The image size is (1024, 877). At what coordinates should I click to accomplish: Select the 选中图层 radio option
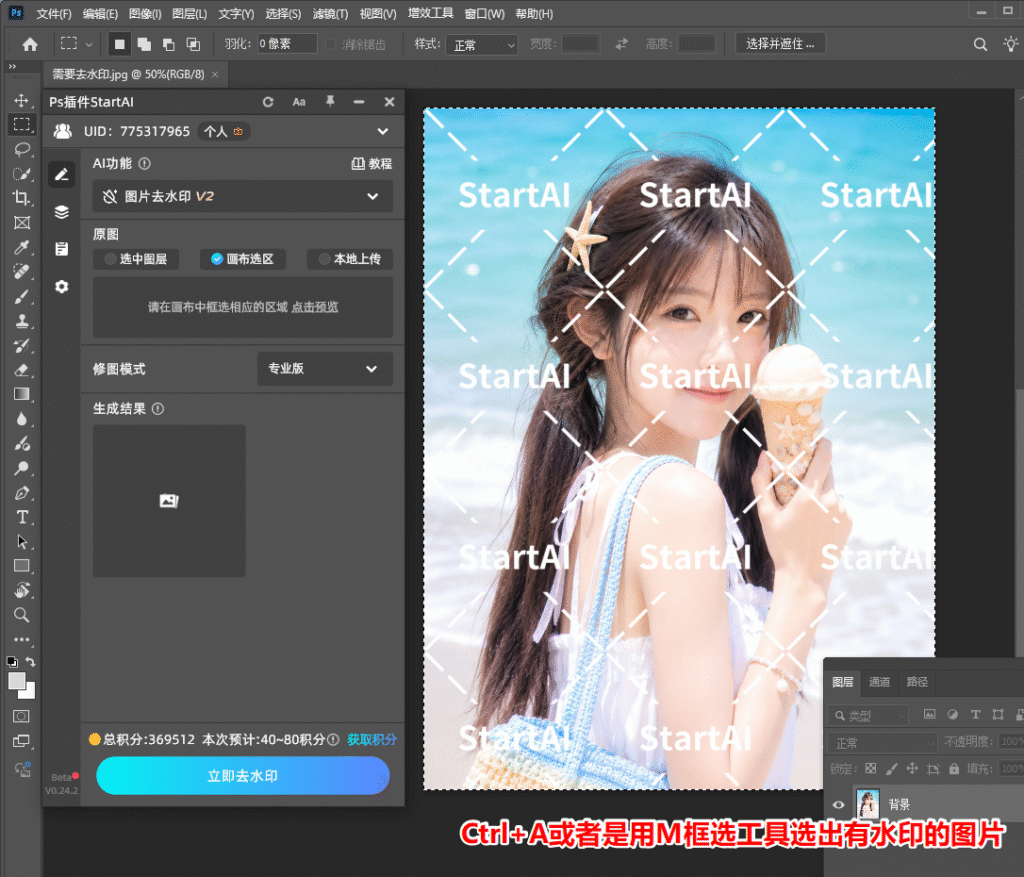pyautogui.click(x=136, y=259)
